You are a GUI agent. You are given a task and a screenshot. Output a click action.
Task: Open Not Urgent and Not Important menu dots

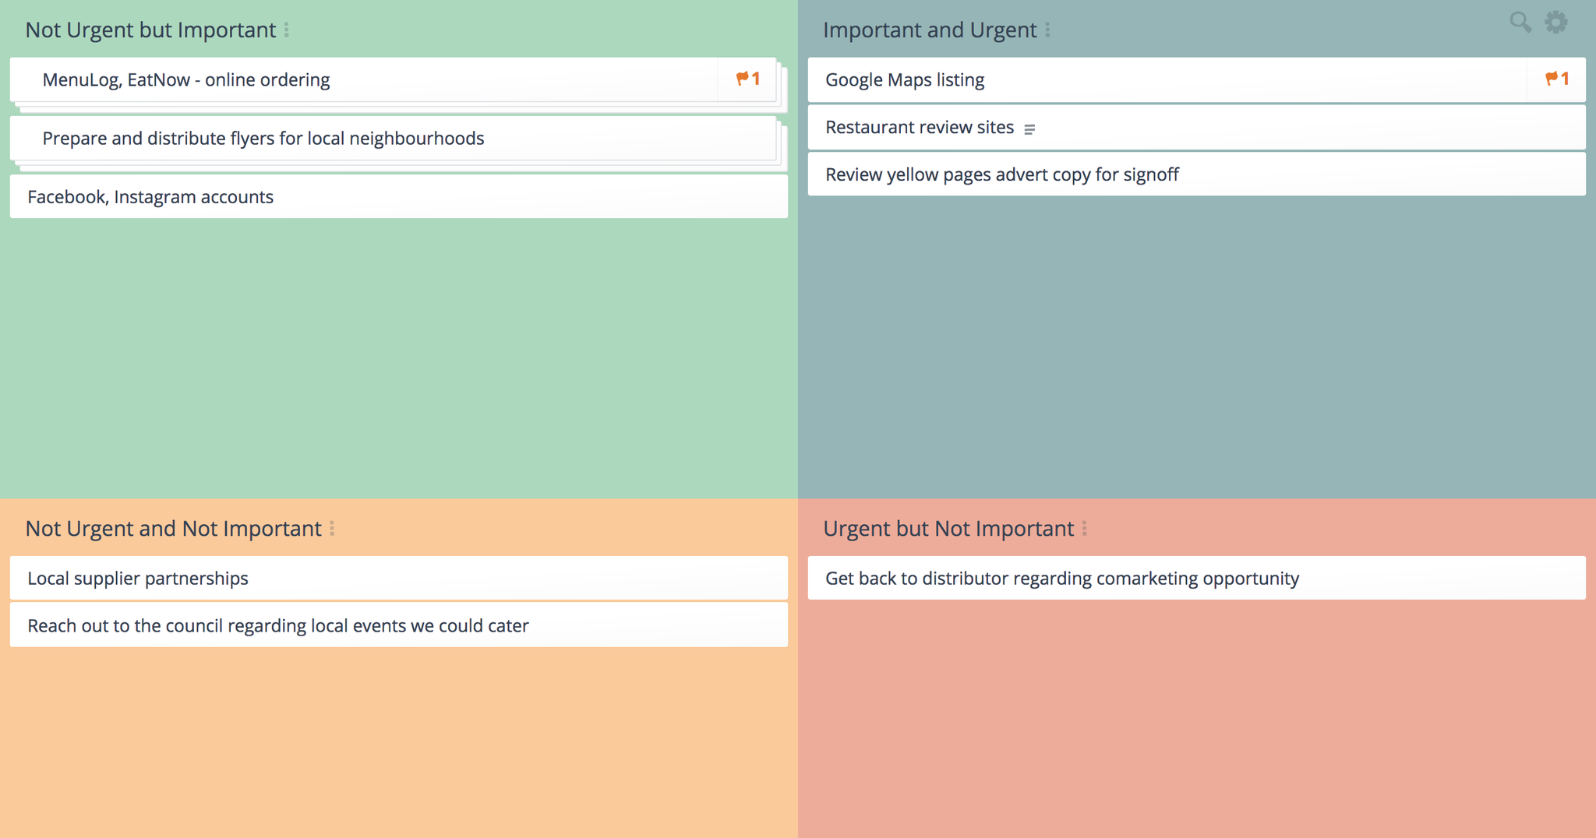[x=332, y=529]
